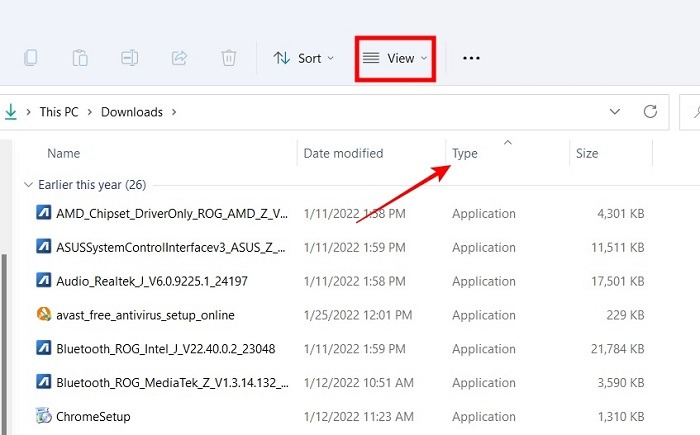
Task: Click Downloads in the breadcrumb path
Action: [x=132, y=112]
